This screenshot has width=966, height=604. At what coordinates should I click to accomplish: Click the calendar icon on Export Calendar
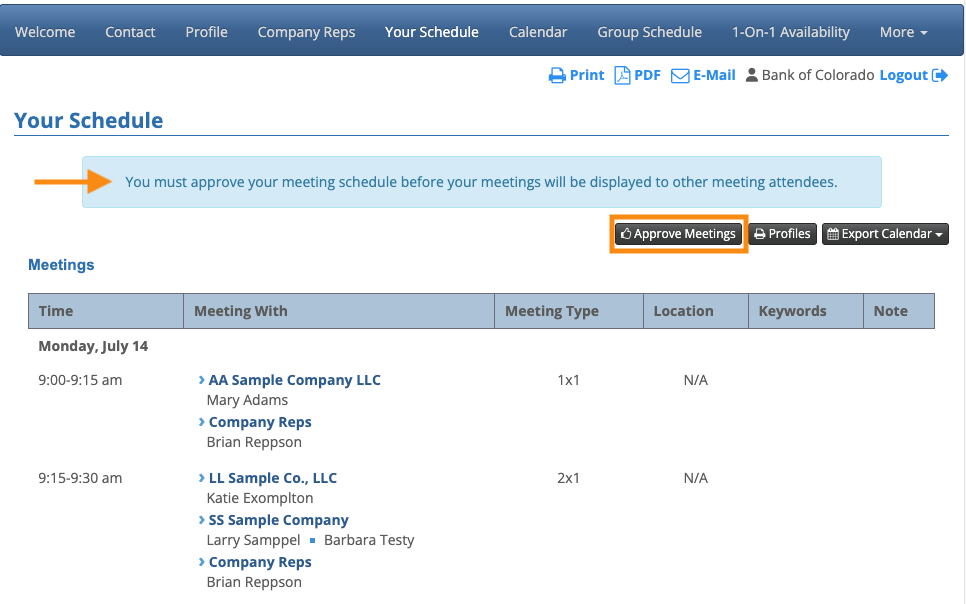pyautogui.click(x=833, y=234)
